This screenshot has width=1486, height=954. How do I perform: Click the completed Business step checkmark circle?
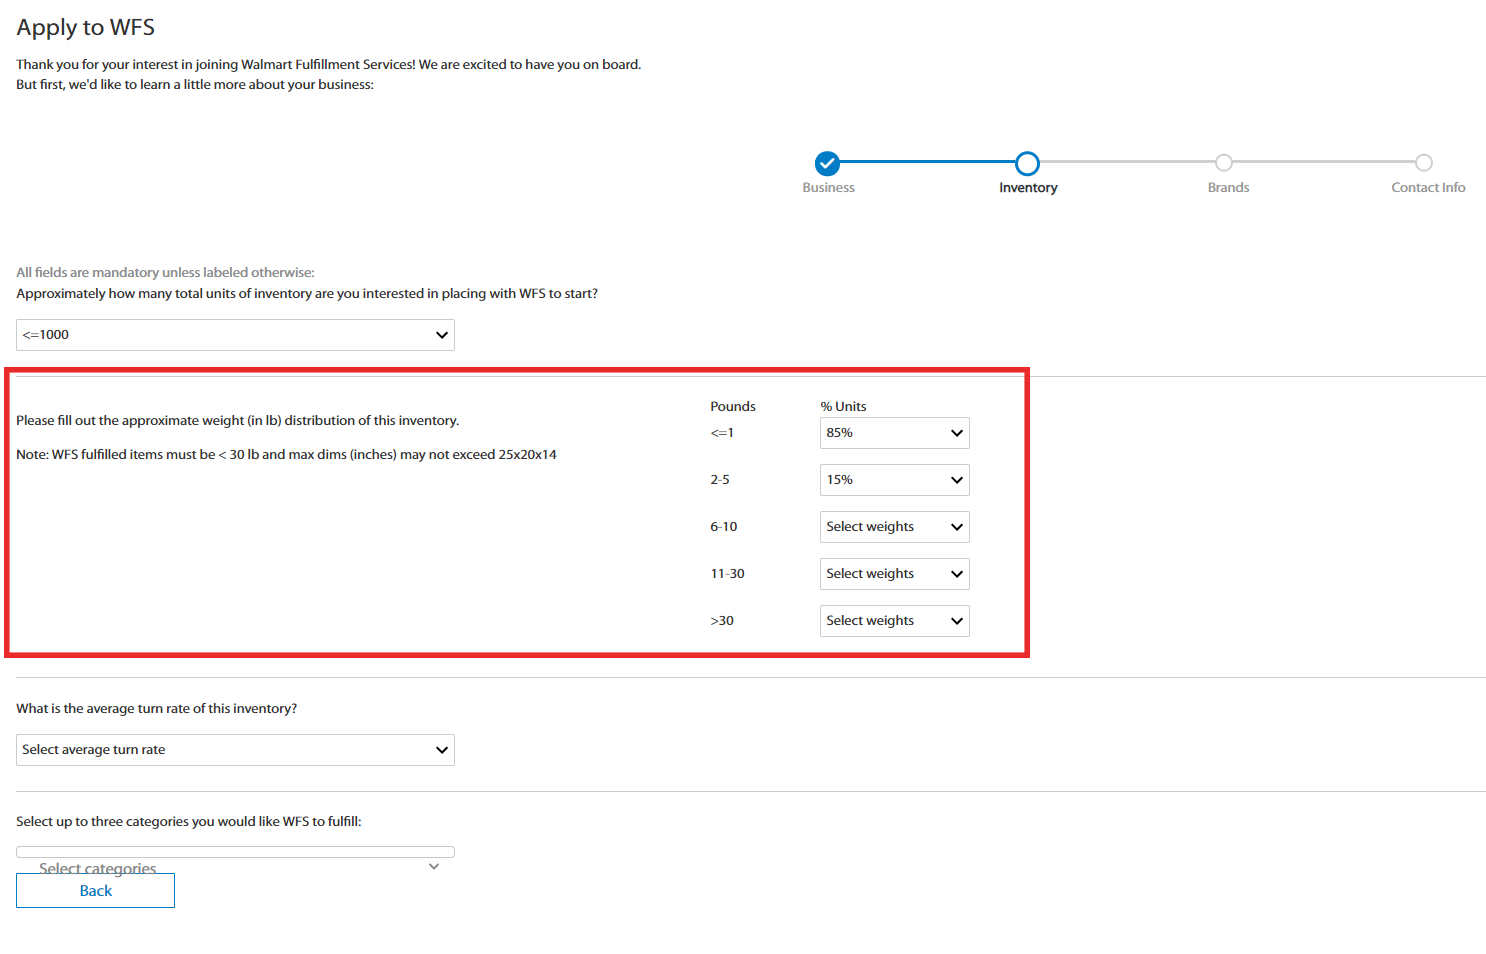click(x=827, y=163)
